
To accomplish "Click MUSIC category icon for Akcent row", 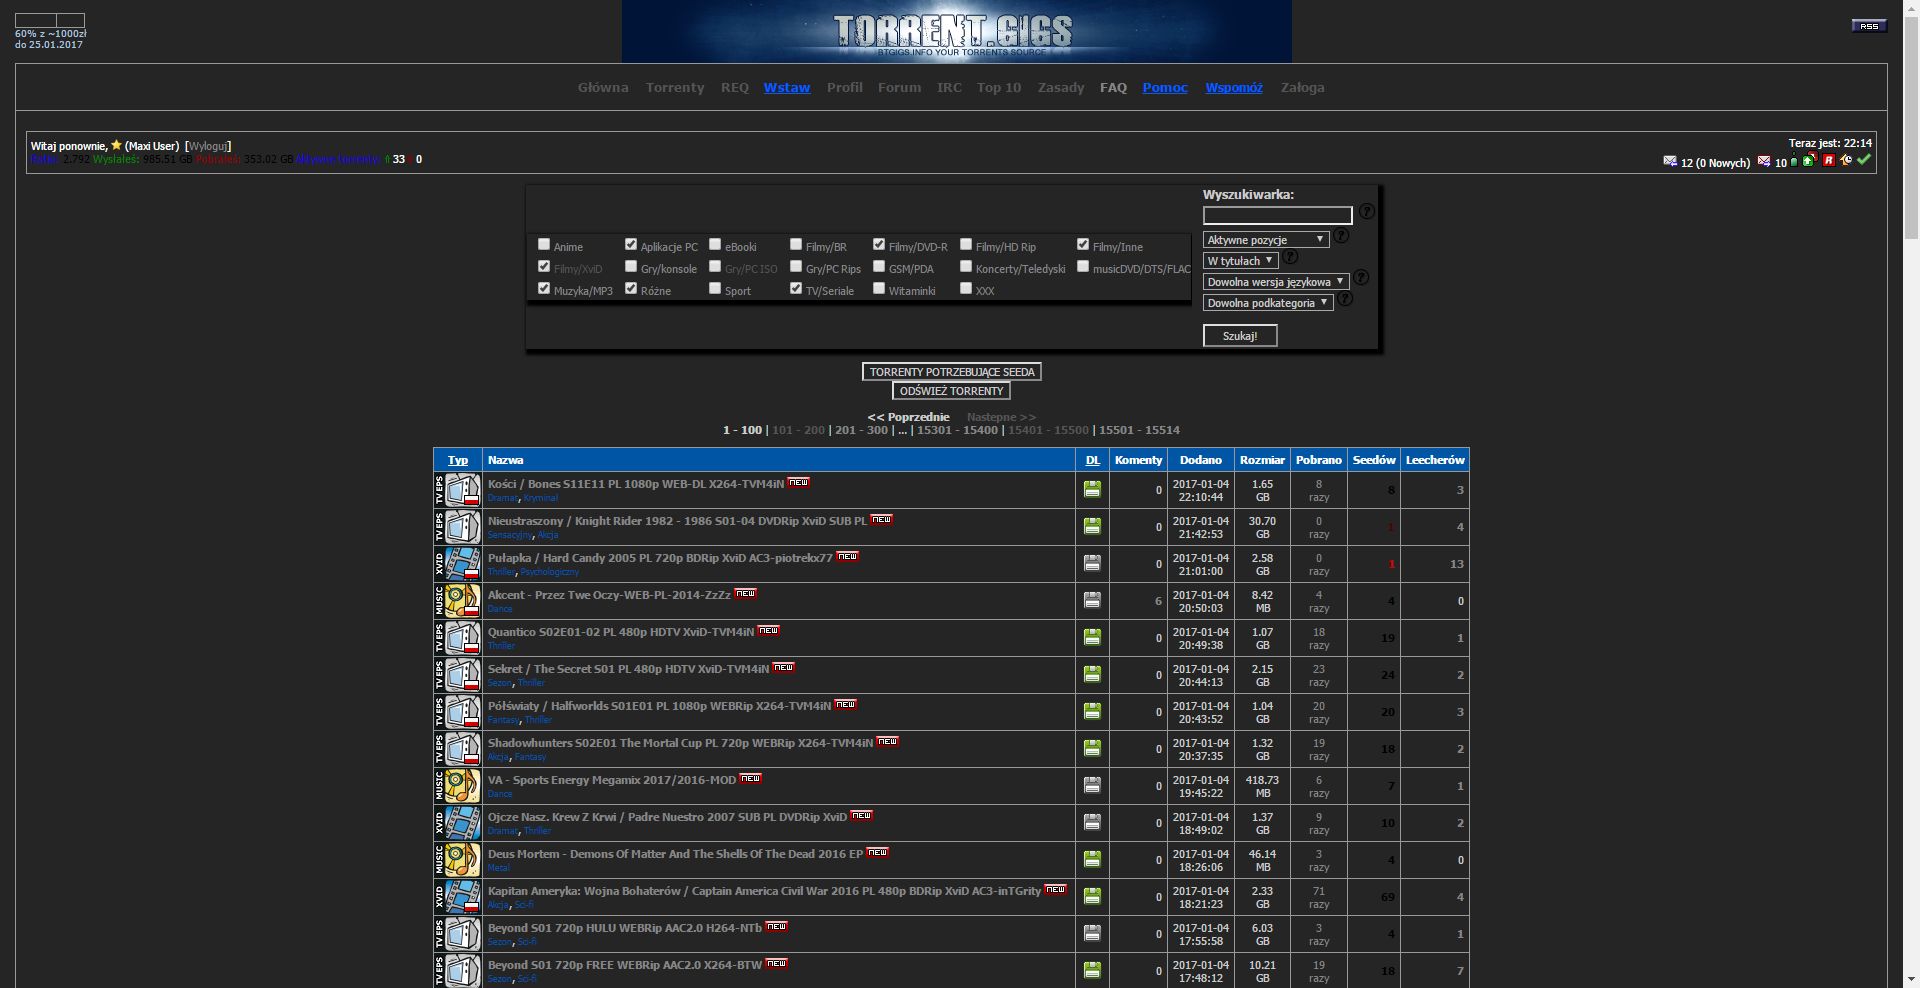I will coord(457,601).
